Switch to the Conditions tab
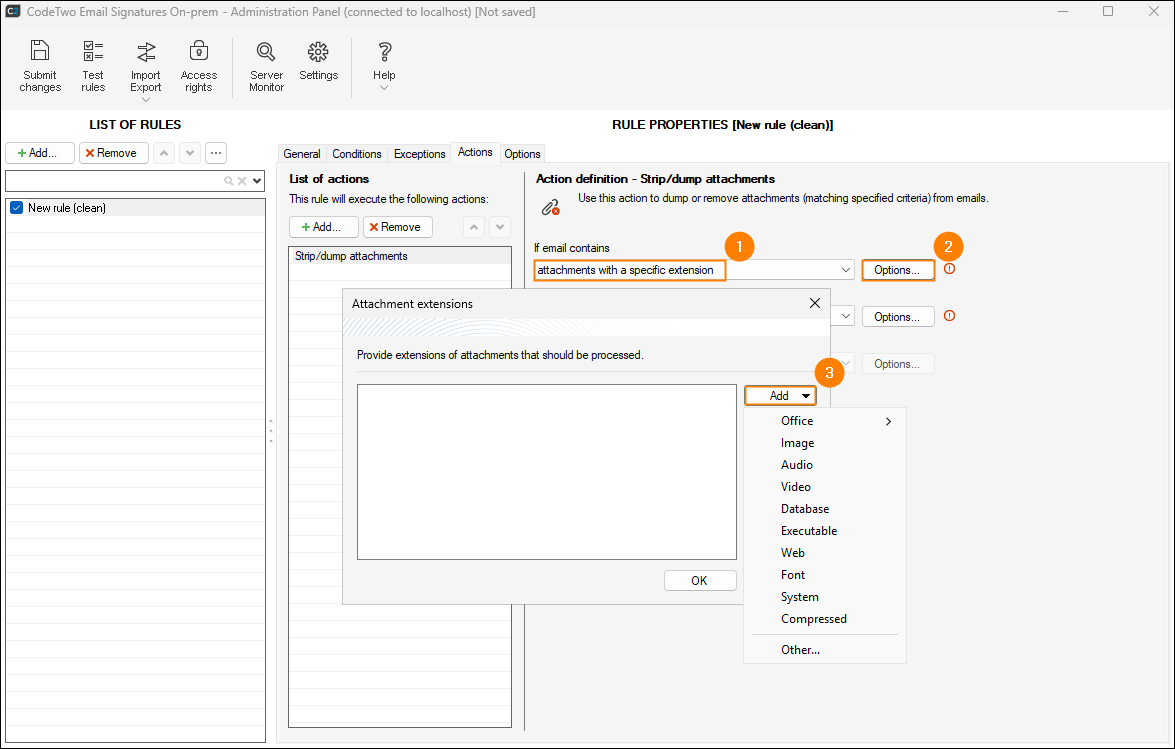 pyautogui.click(x=357, y=154)
